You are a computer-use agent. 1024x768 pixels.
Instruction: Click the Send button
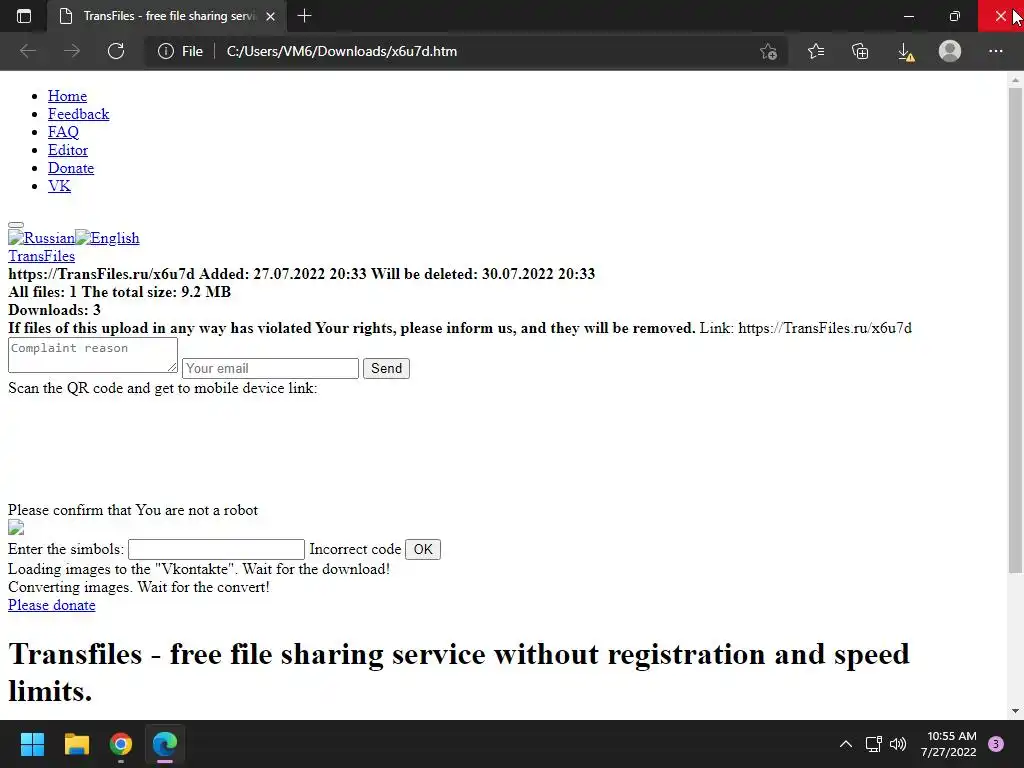[387, 368]
